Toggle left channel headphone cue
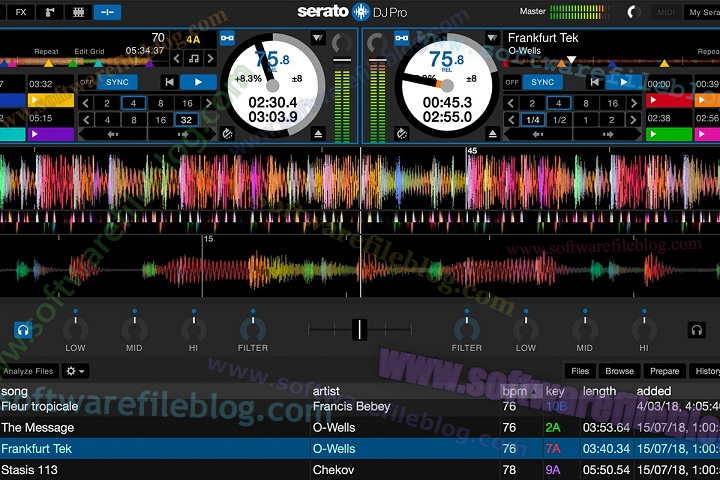720x480 pixels. (x=23, y=330)
